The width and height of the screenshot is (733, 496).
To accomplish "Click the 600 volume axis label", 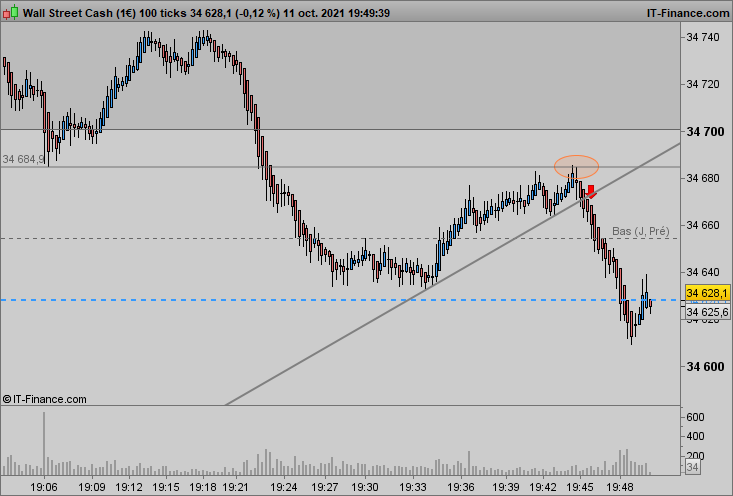I will [695, 417].
